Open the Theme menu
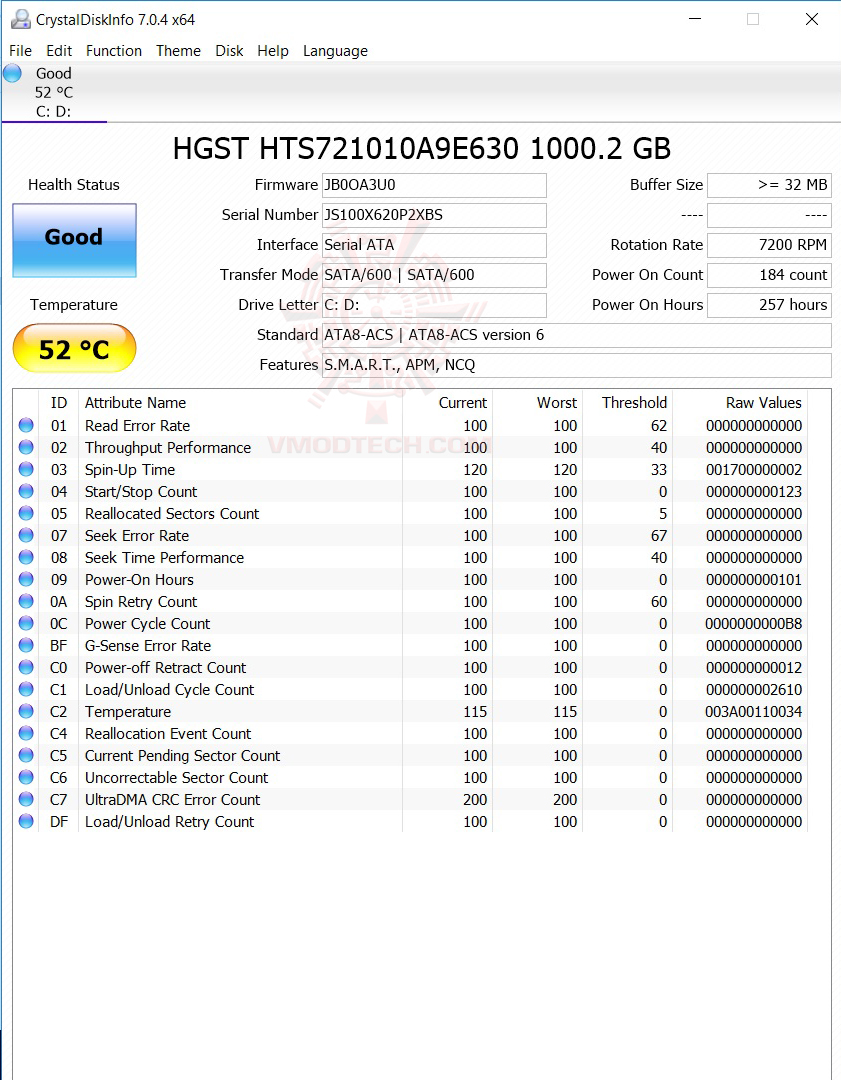This screenshot has width=841, height=1080. [178, 51]
